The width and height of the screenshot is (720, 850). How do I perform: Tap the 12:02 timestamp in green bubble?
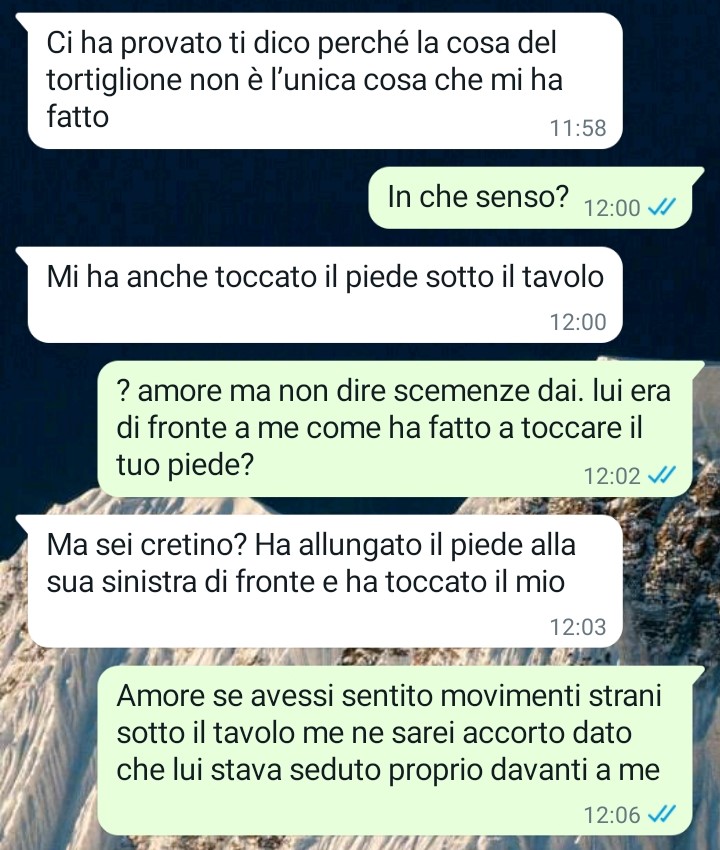point(612,476)
